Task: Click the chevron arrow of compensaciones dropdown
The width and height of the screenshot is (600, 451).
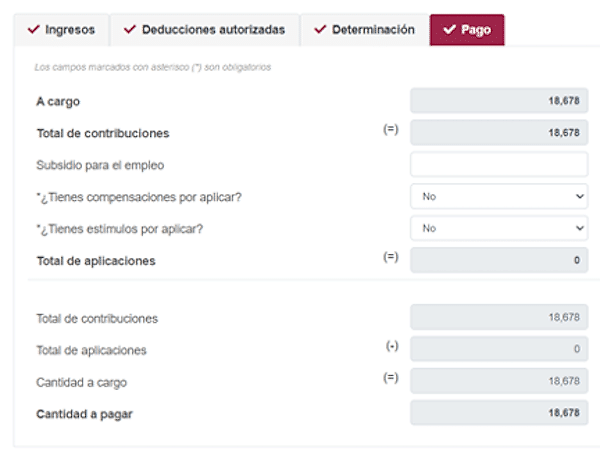Action: 580,196
